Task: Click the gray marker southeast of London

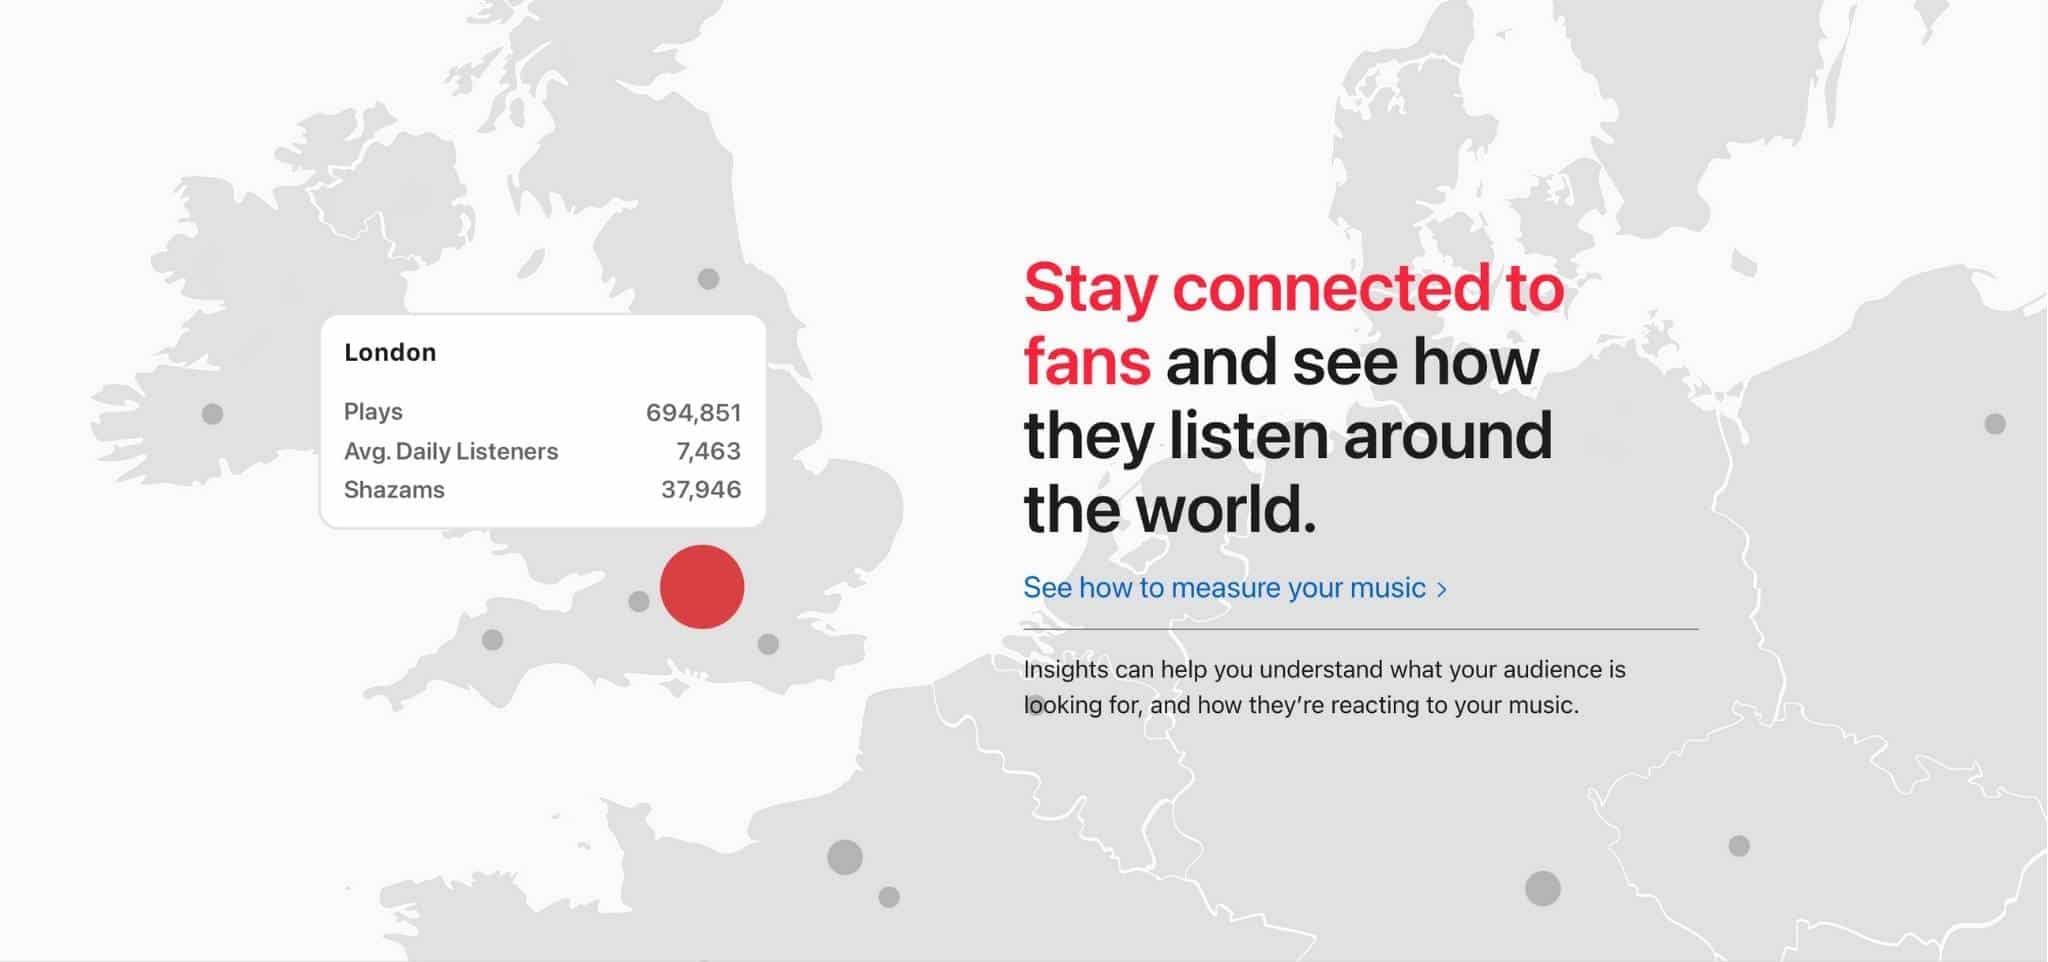Action: 768,644
